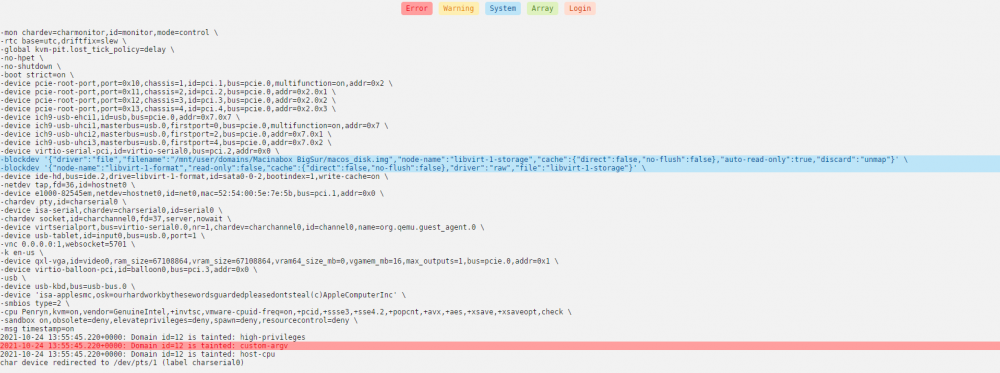Toggle the yellow Warning filter button
Screen dimensions: 1000x373
[459, 8]
